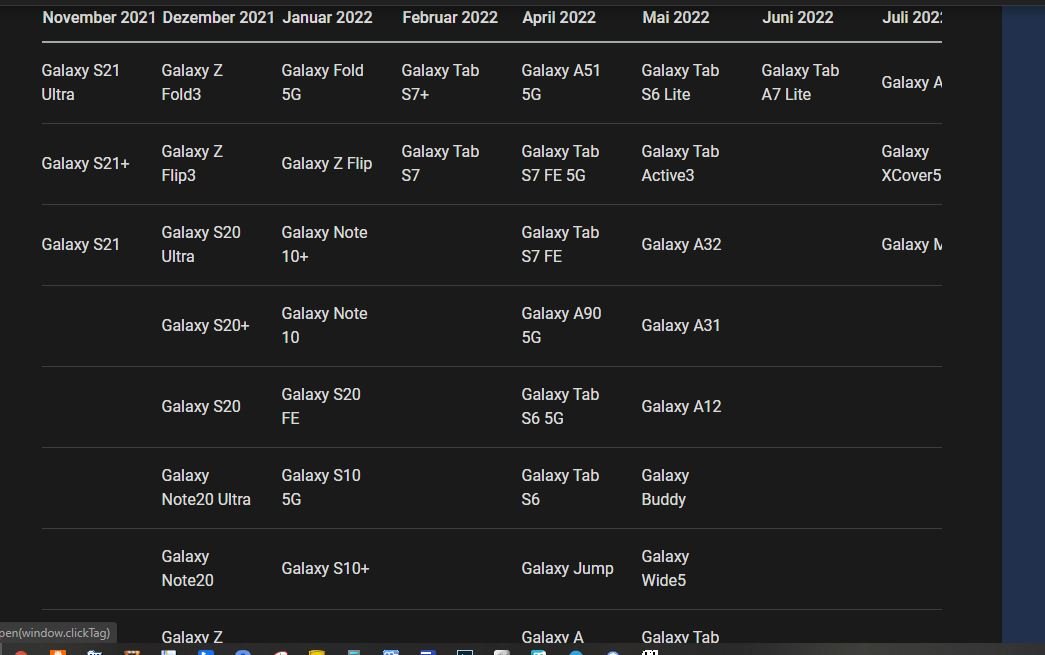1045x655 pixels.
Task: Select the "Galaxy S10 5G" cell
Action: click(321, 488)
